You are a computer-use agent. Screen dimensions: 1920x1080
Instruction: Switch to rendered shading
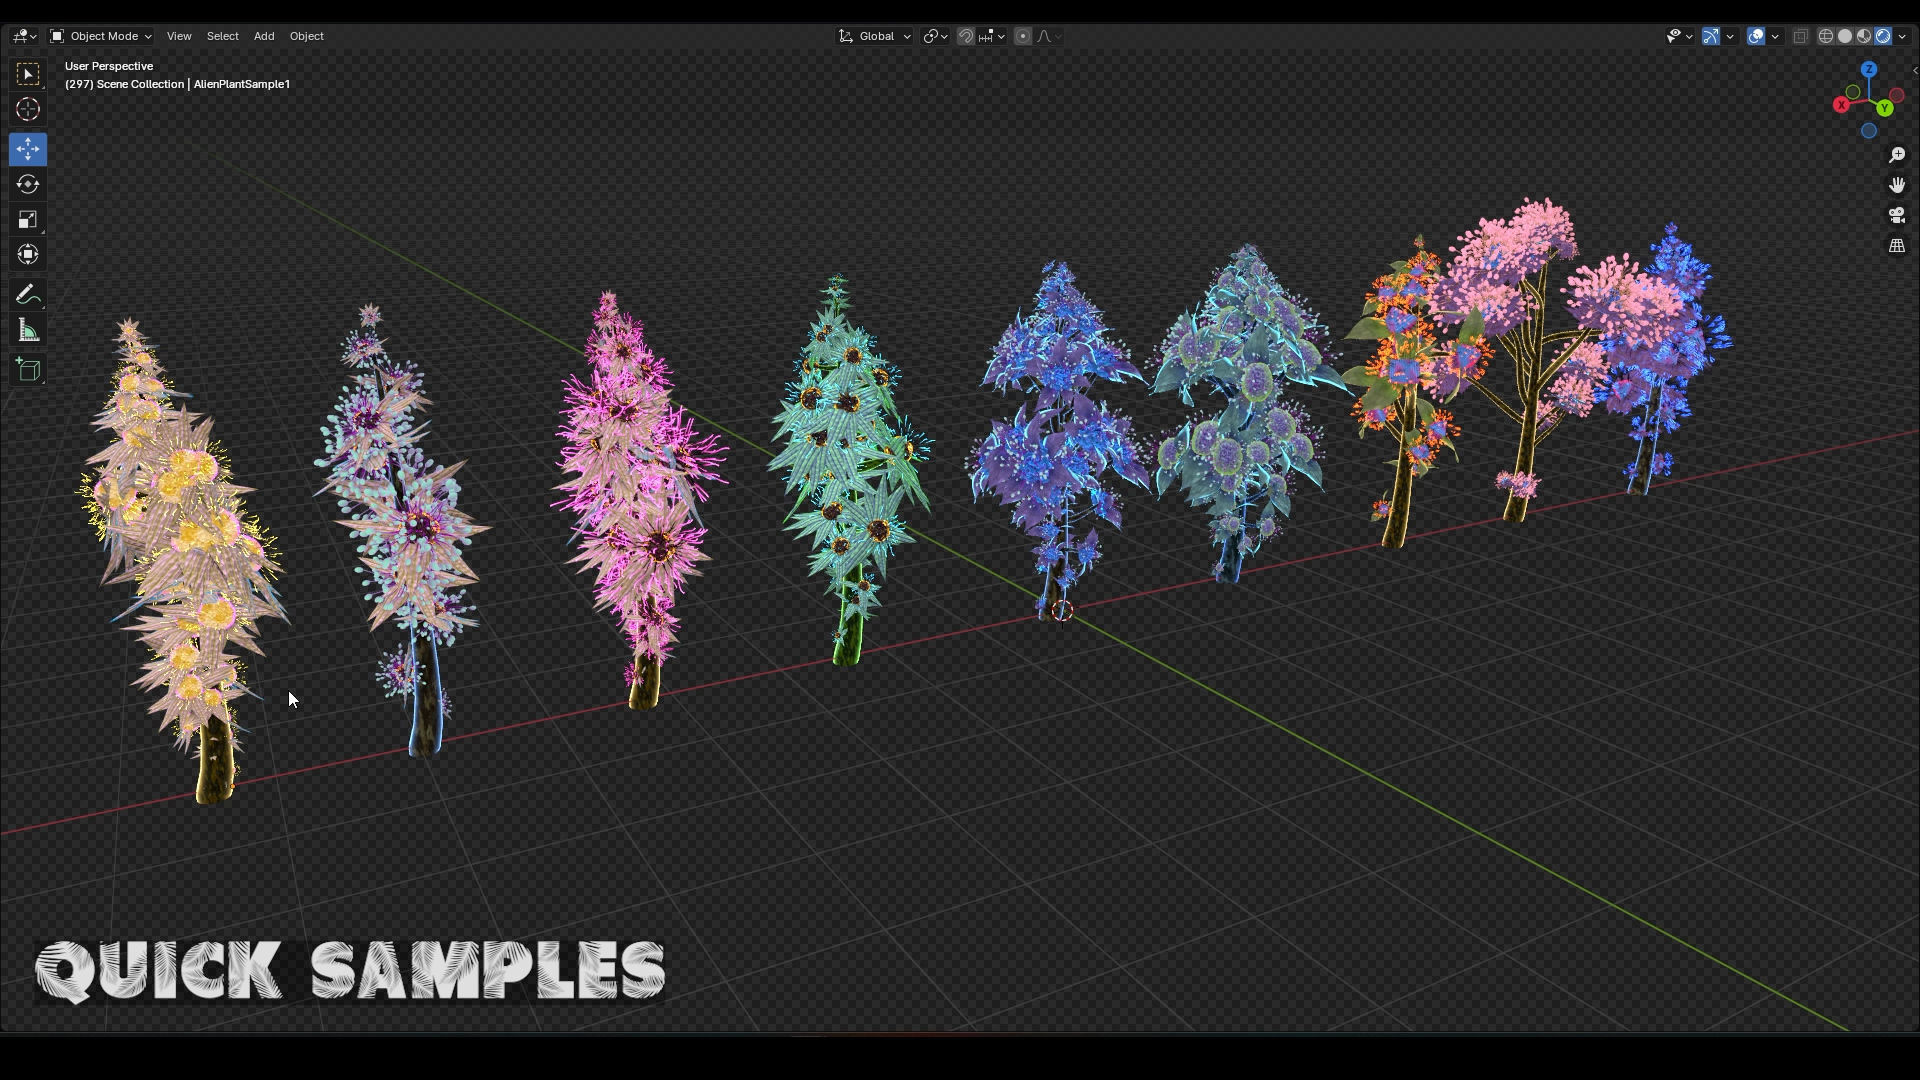1883,36
